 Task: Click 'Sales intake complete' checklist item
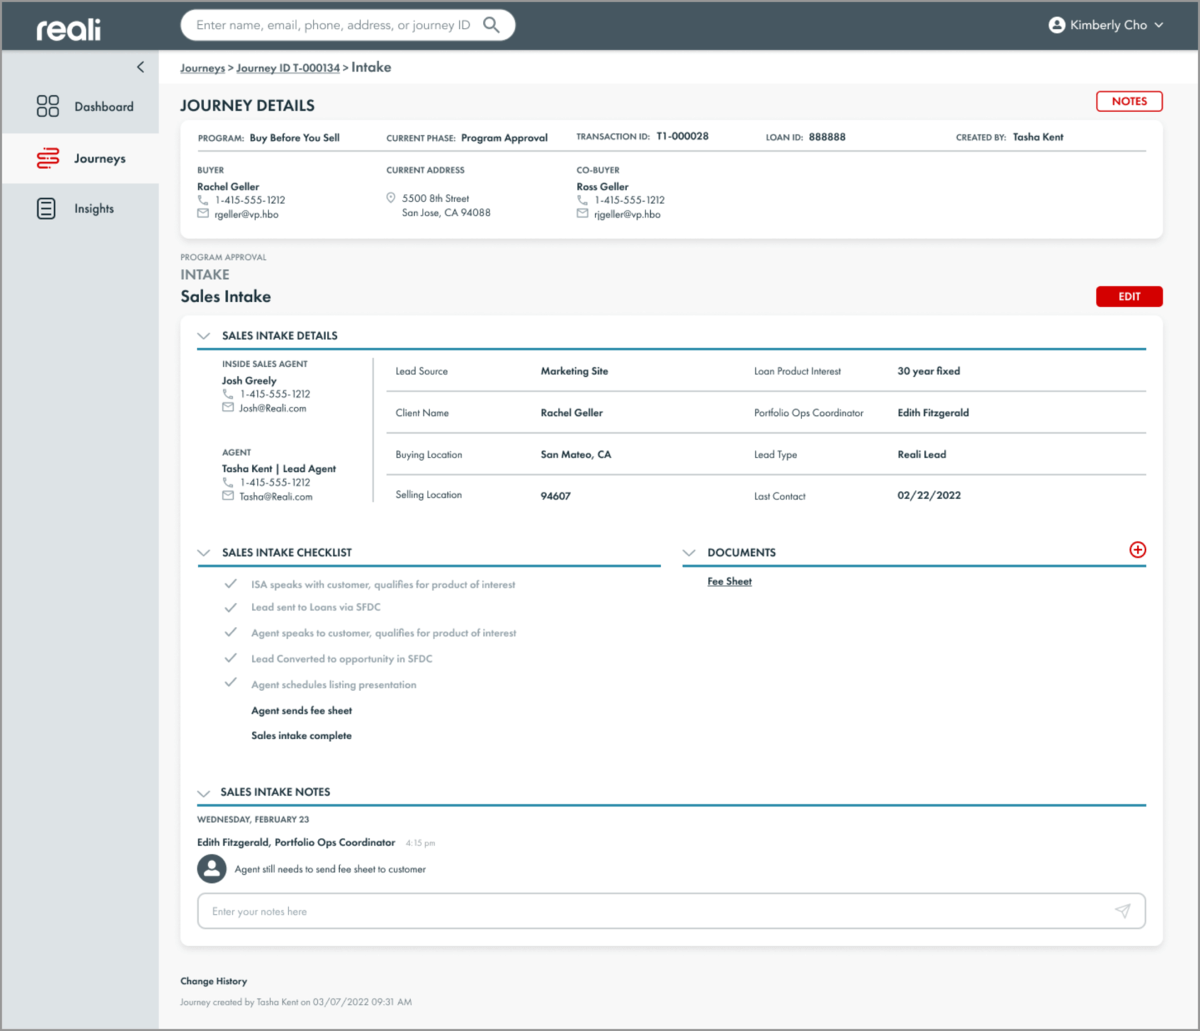[x=302, y=736]
